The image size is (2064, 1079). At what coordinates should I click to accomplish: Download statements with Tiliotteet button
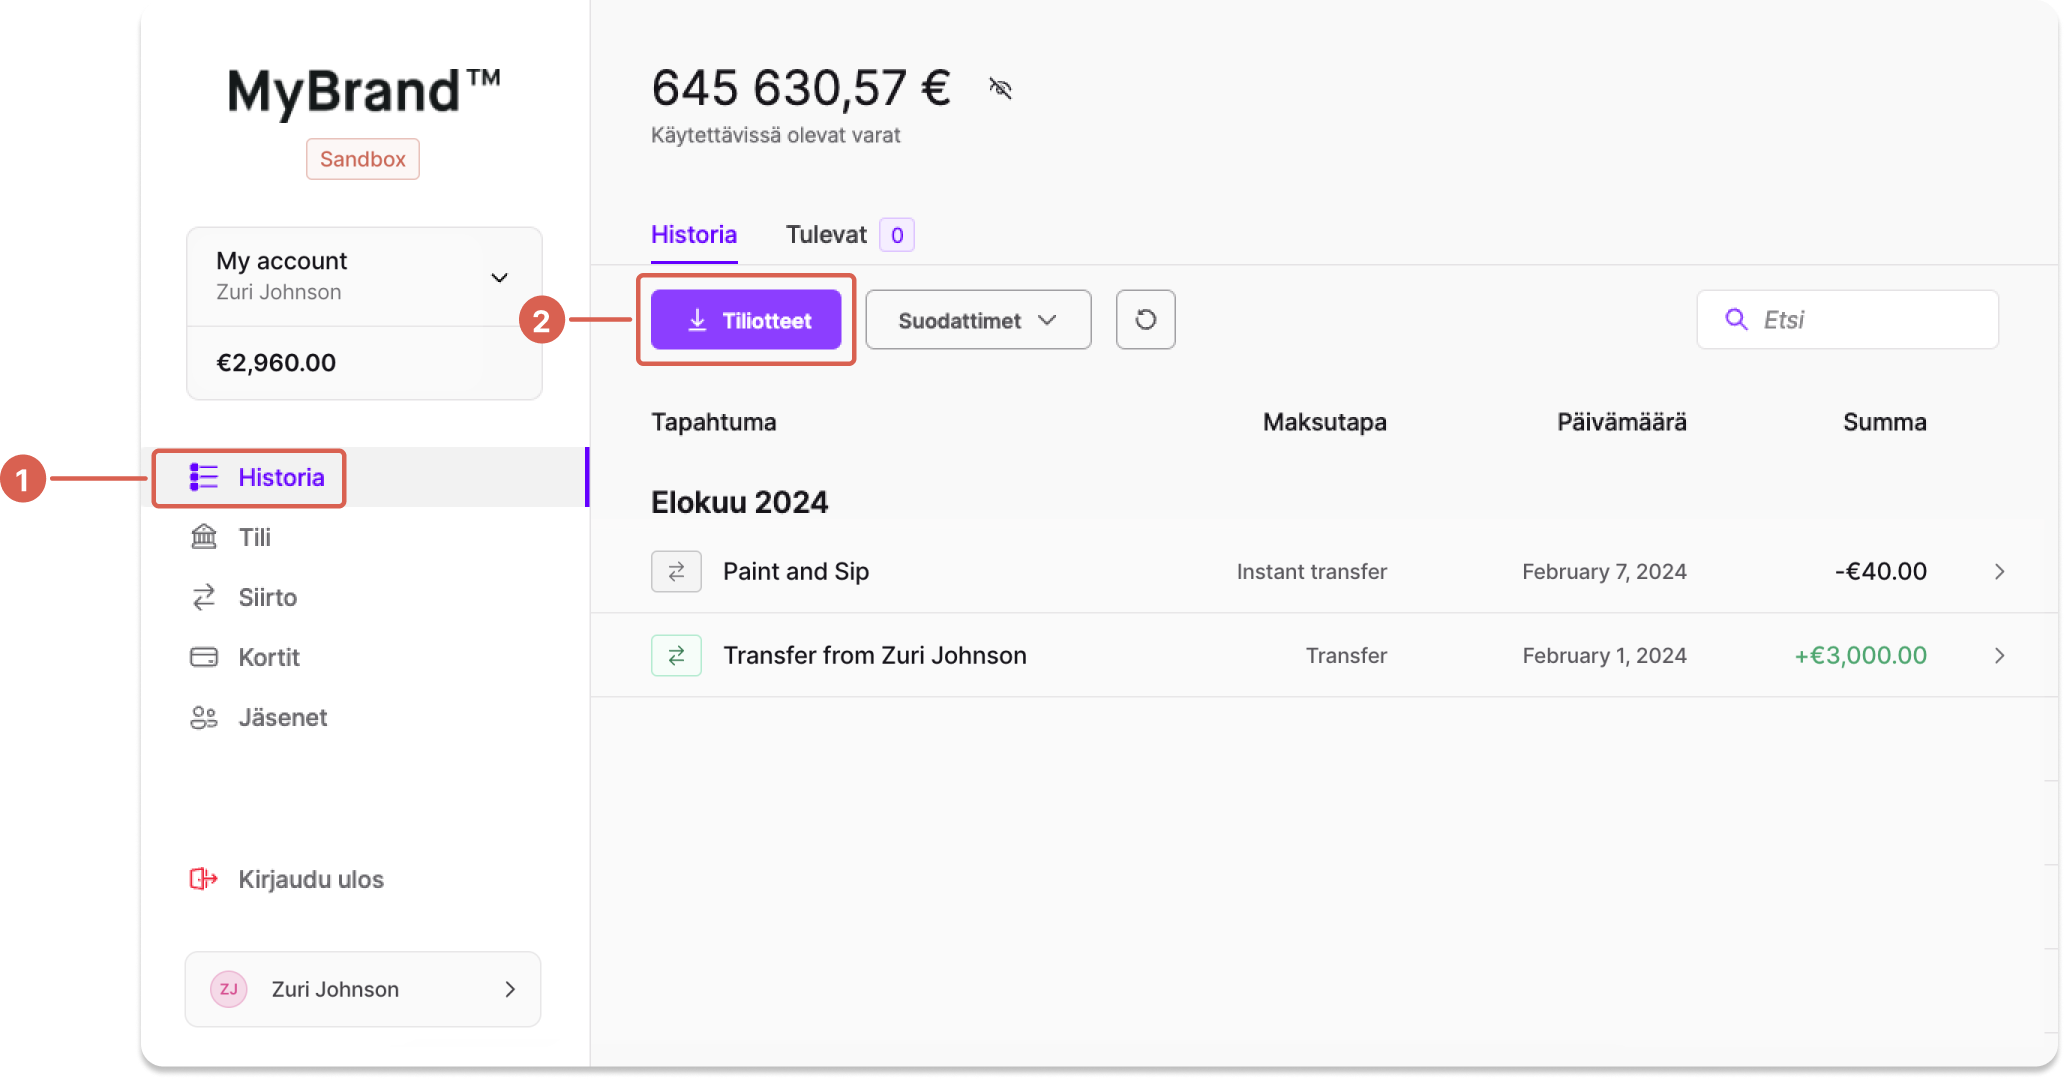[x=746, y=320]
